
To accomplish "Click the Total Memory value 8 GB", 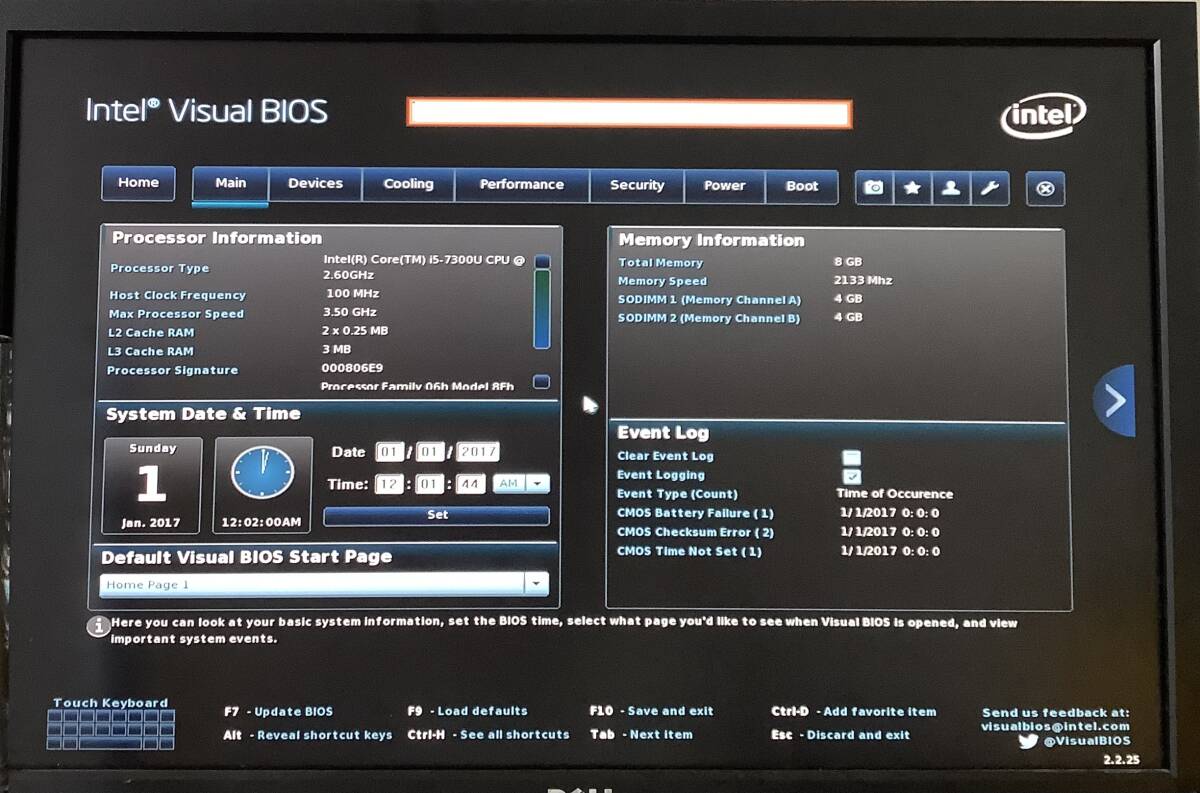I will tap(848, 262).
